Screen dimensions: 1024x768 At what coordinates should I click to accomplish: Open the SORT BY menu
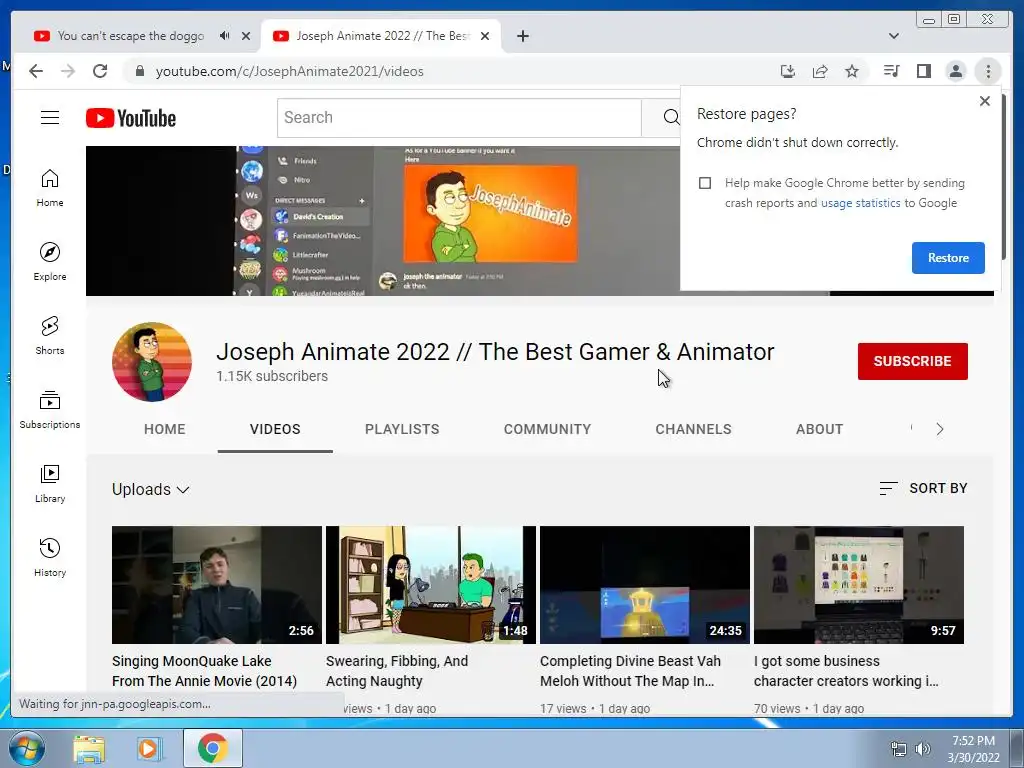(923, 488)
